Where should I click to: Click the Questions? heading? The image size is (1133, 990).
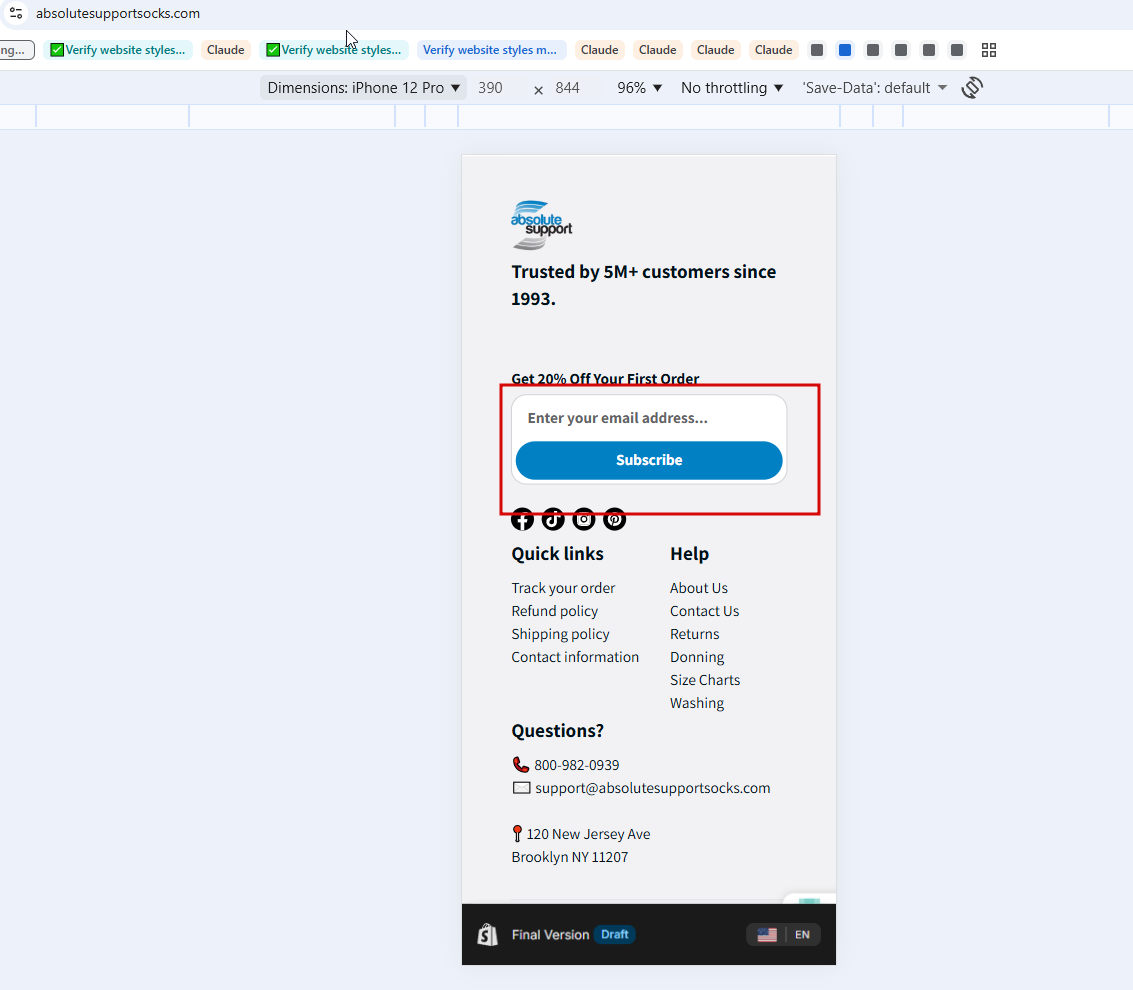click(557, 731)
